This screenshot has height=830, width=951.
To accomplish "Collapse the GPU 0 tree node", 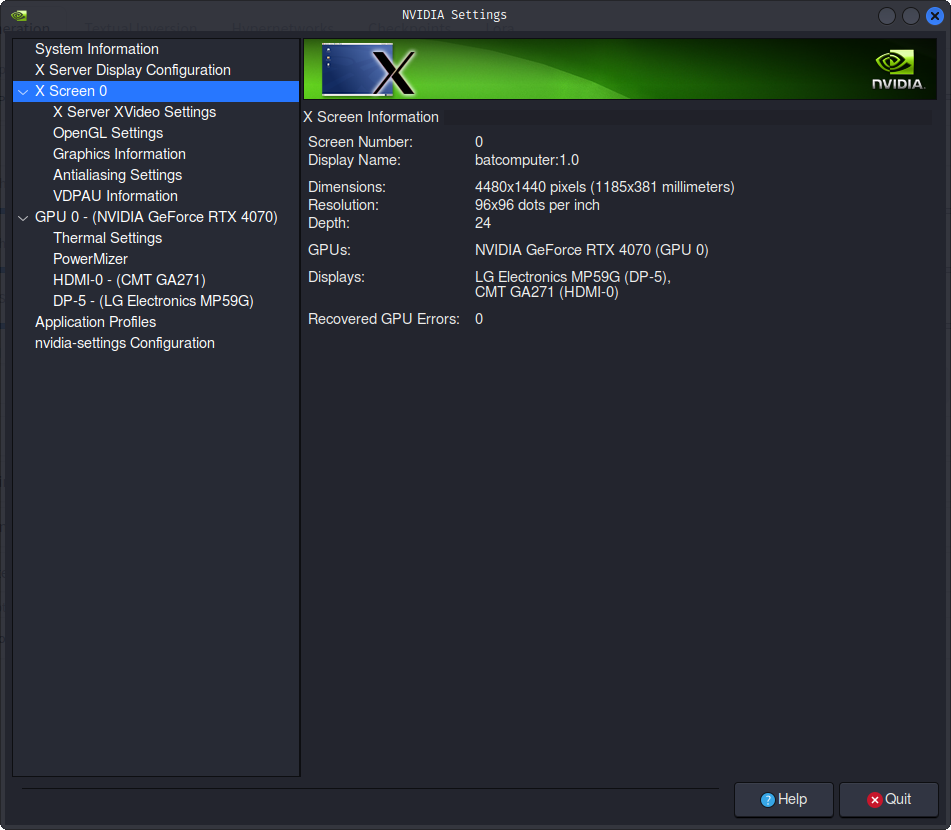I will point(23,218).
